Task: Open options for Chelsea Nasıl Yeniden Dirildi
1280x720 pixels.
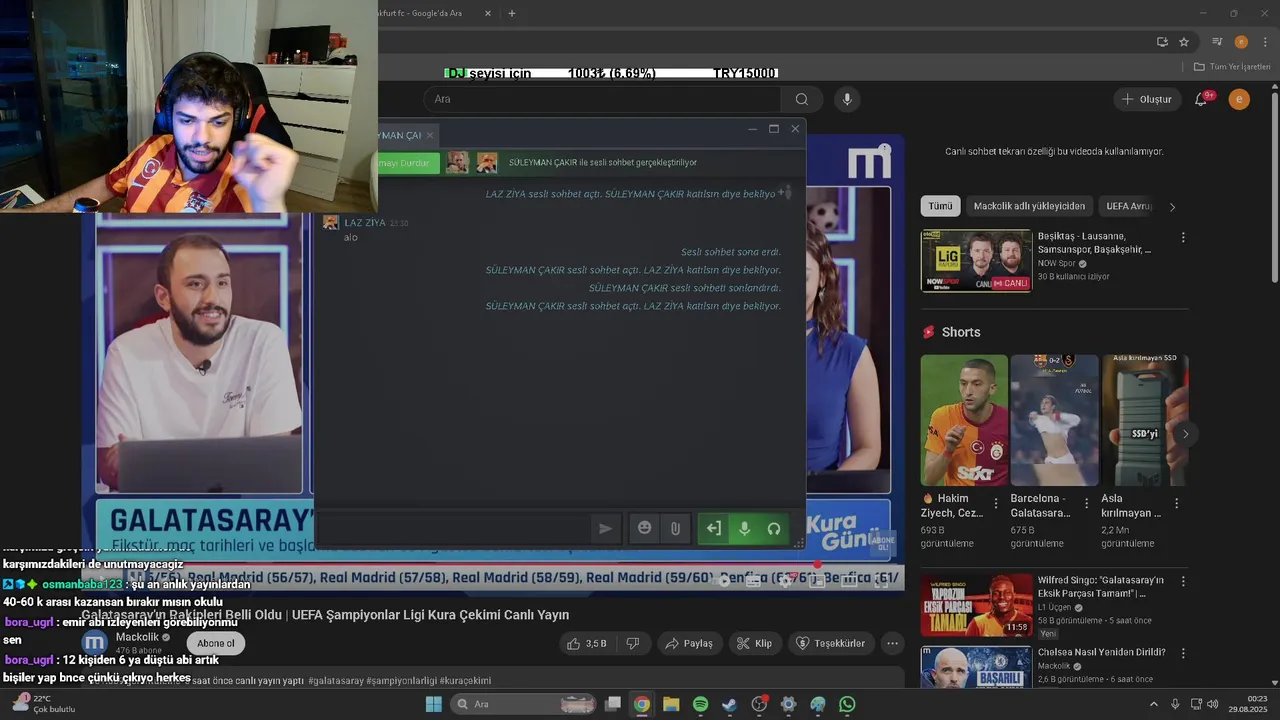Action: [1183, 653]
